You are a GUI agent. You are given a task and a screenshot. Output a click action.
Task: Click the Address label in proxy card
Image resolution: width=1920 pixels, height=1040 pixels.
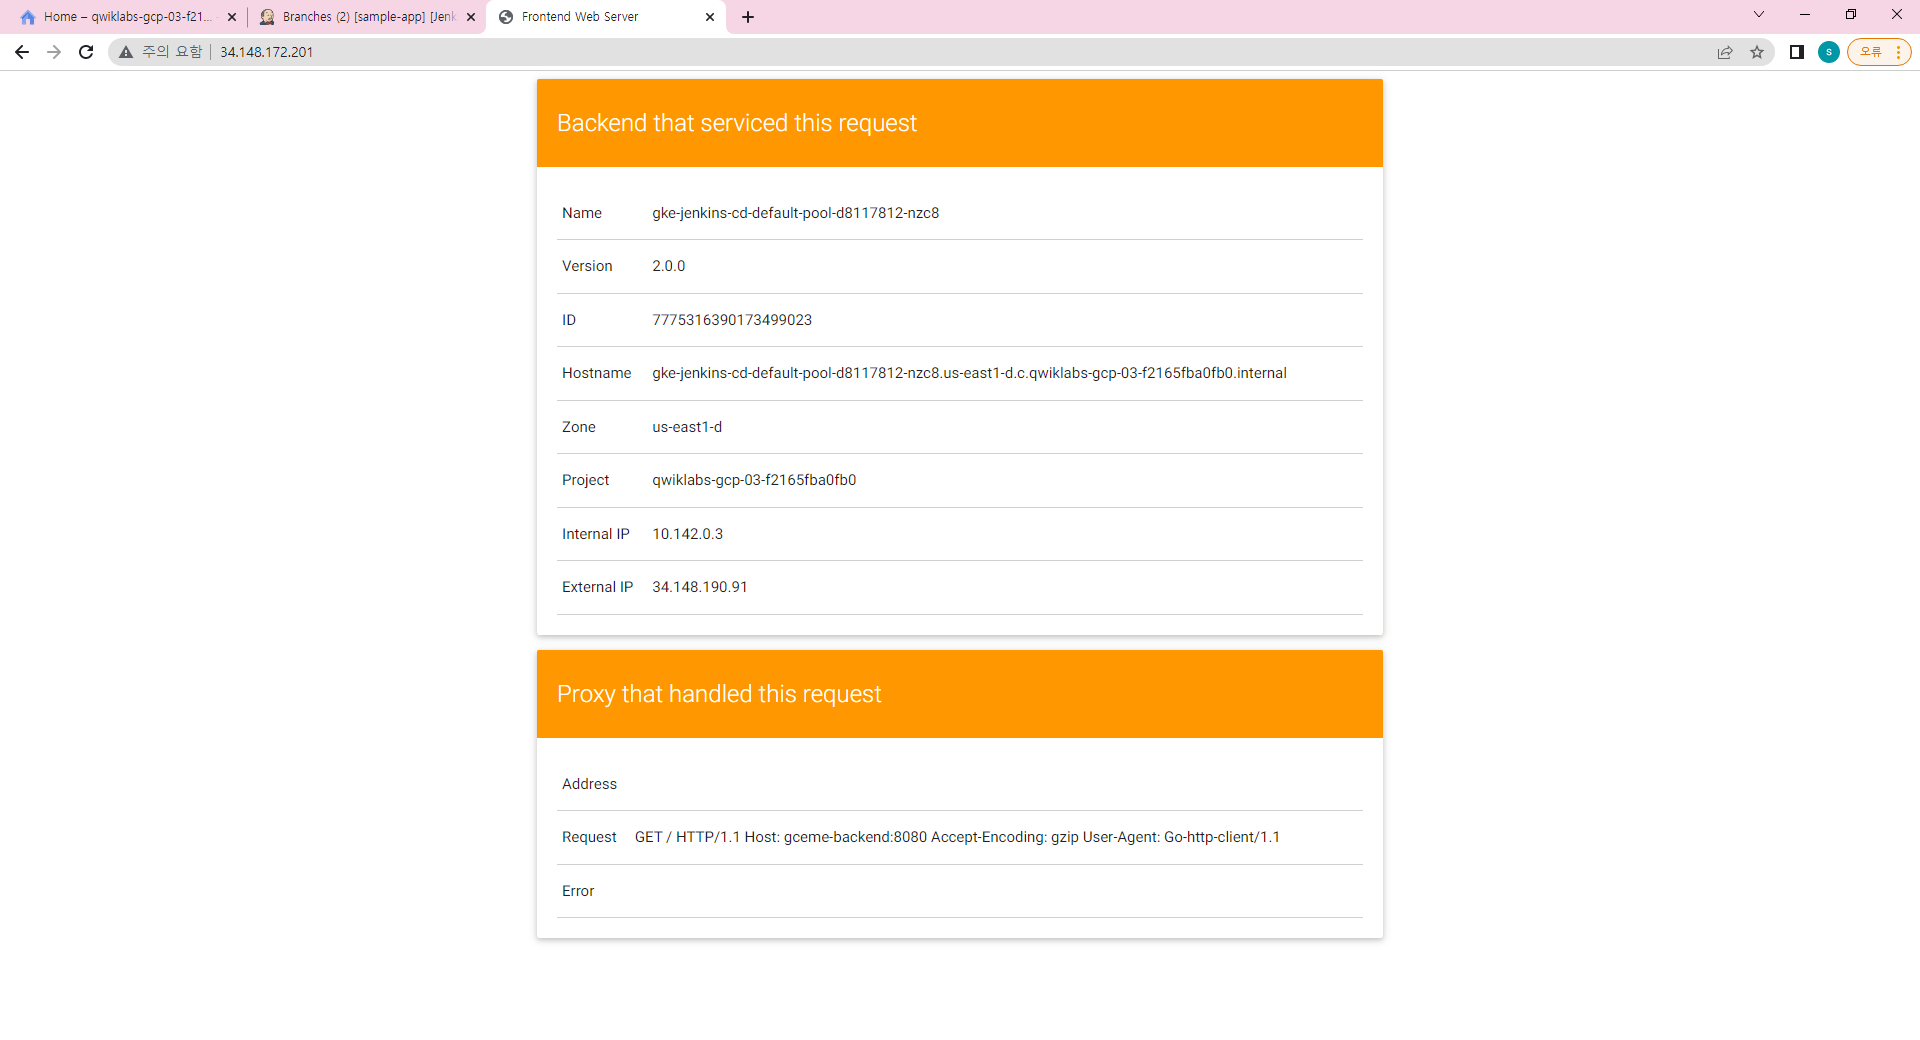(590, 784)
